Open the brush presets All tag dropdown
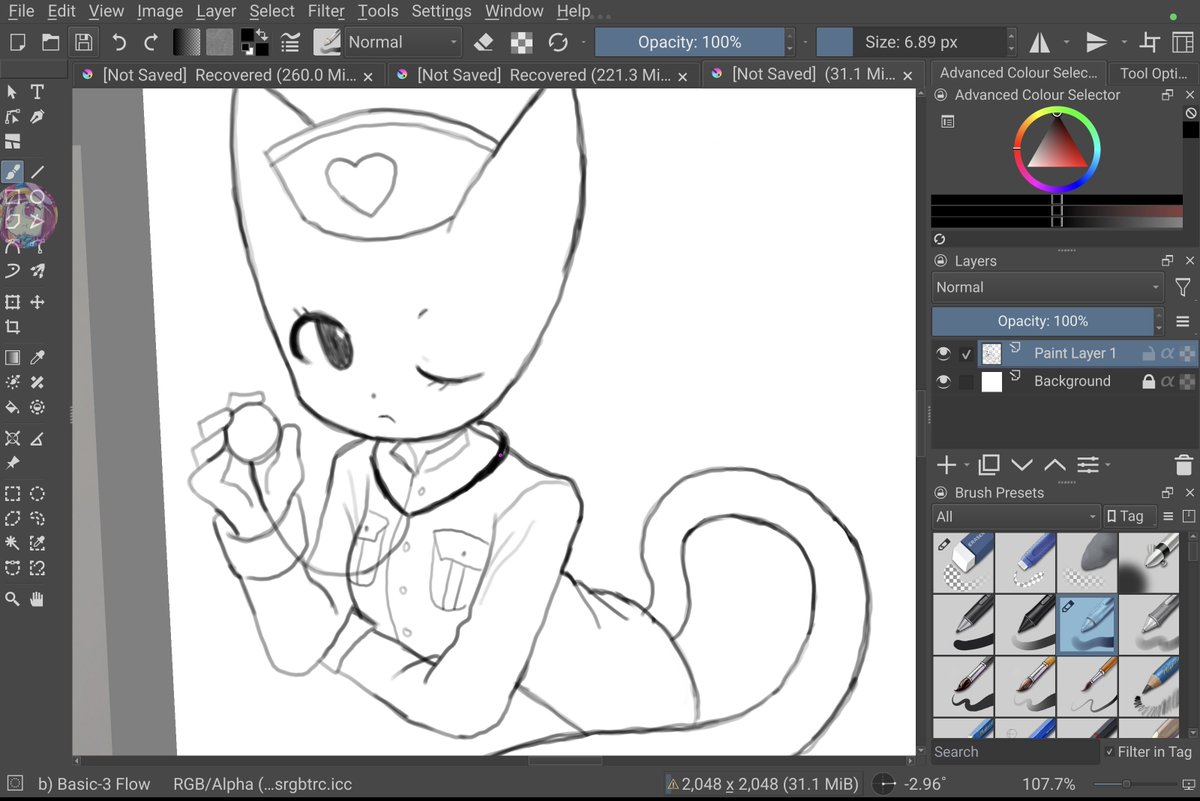The image size is (1200, 801). pyautogui.click(x=1015, y=517)
